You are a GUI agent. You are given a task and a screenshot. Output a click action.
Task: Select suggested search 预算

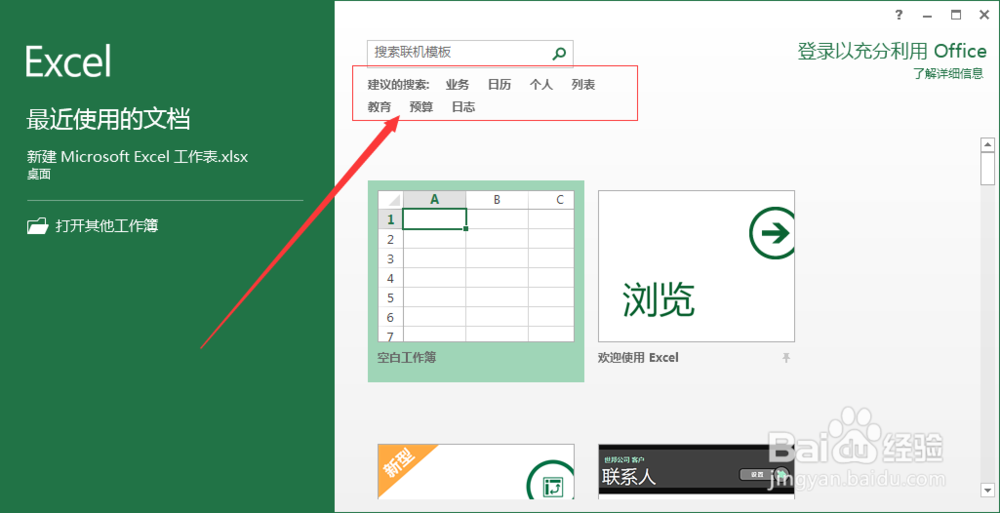[x=422, y=107]
